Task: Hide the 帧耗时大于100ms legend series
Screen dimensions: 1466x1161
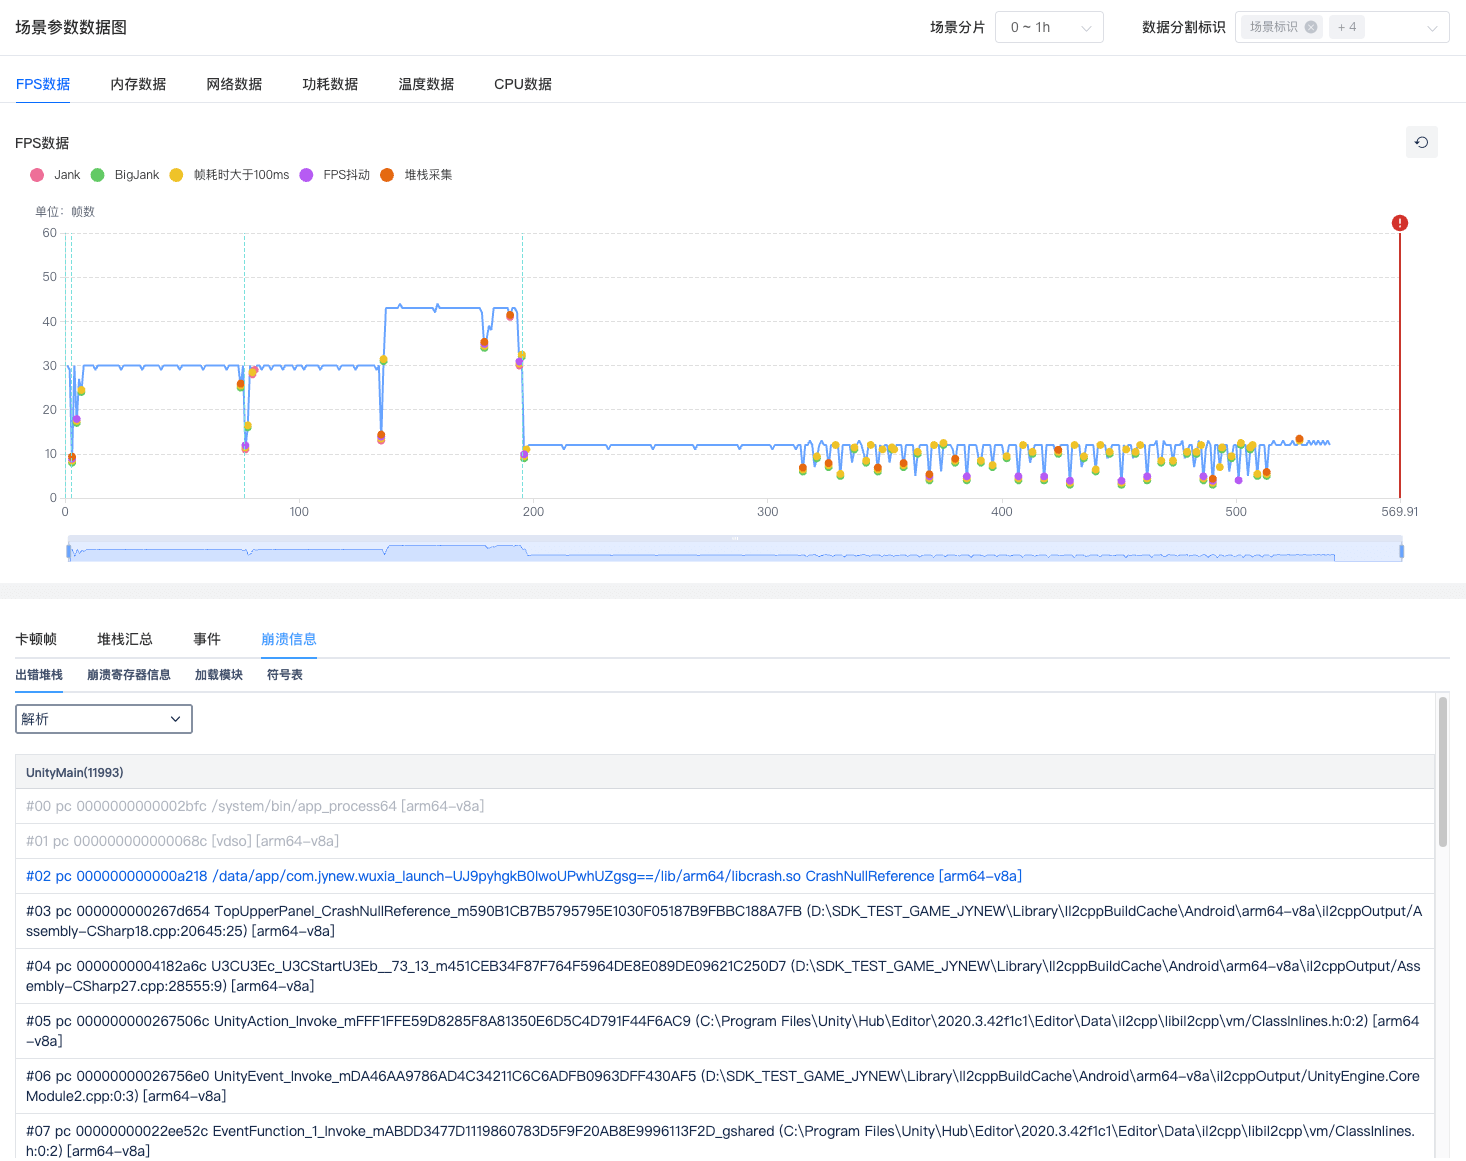Action: point(230,175)
